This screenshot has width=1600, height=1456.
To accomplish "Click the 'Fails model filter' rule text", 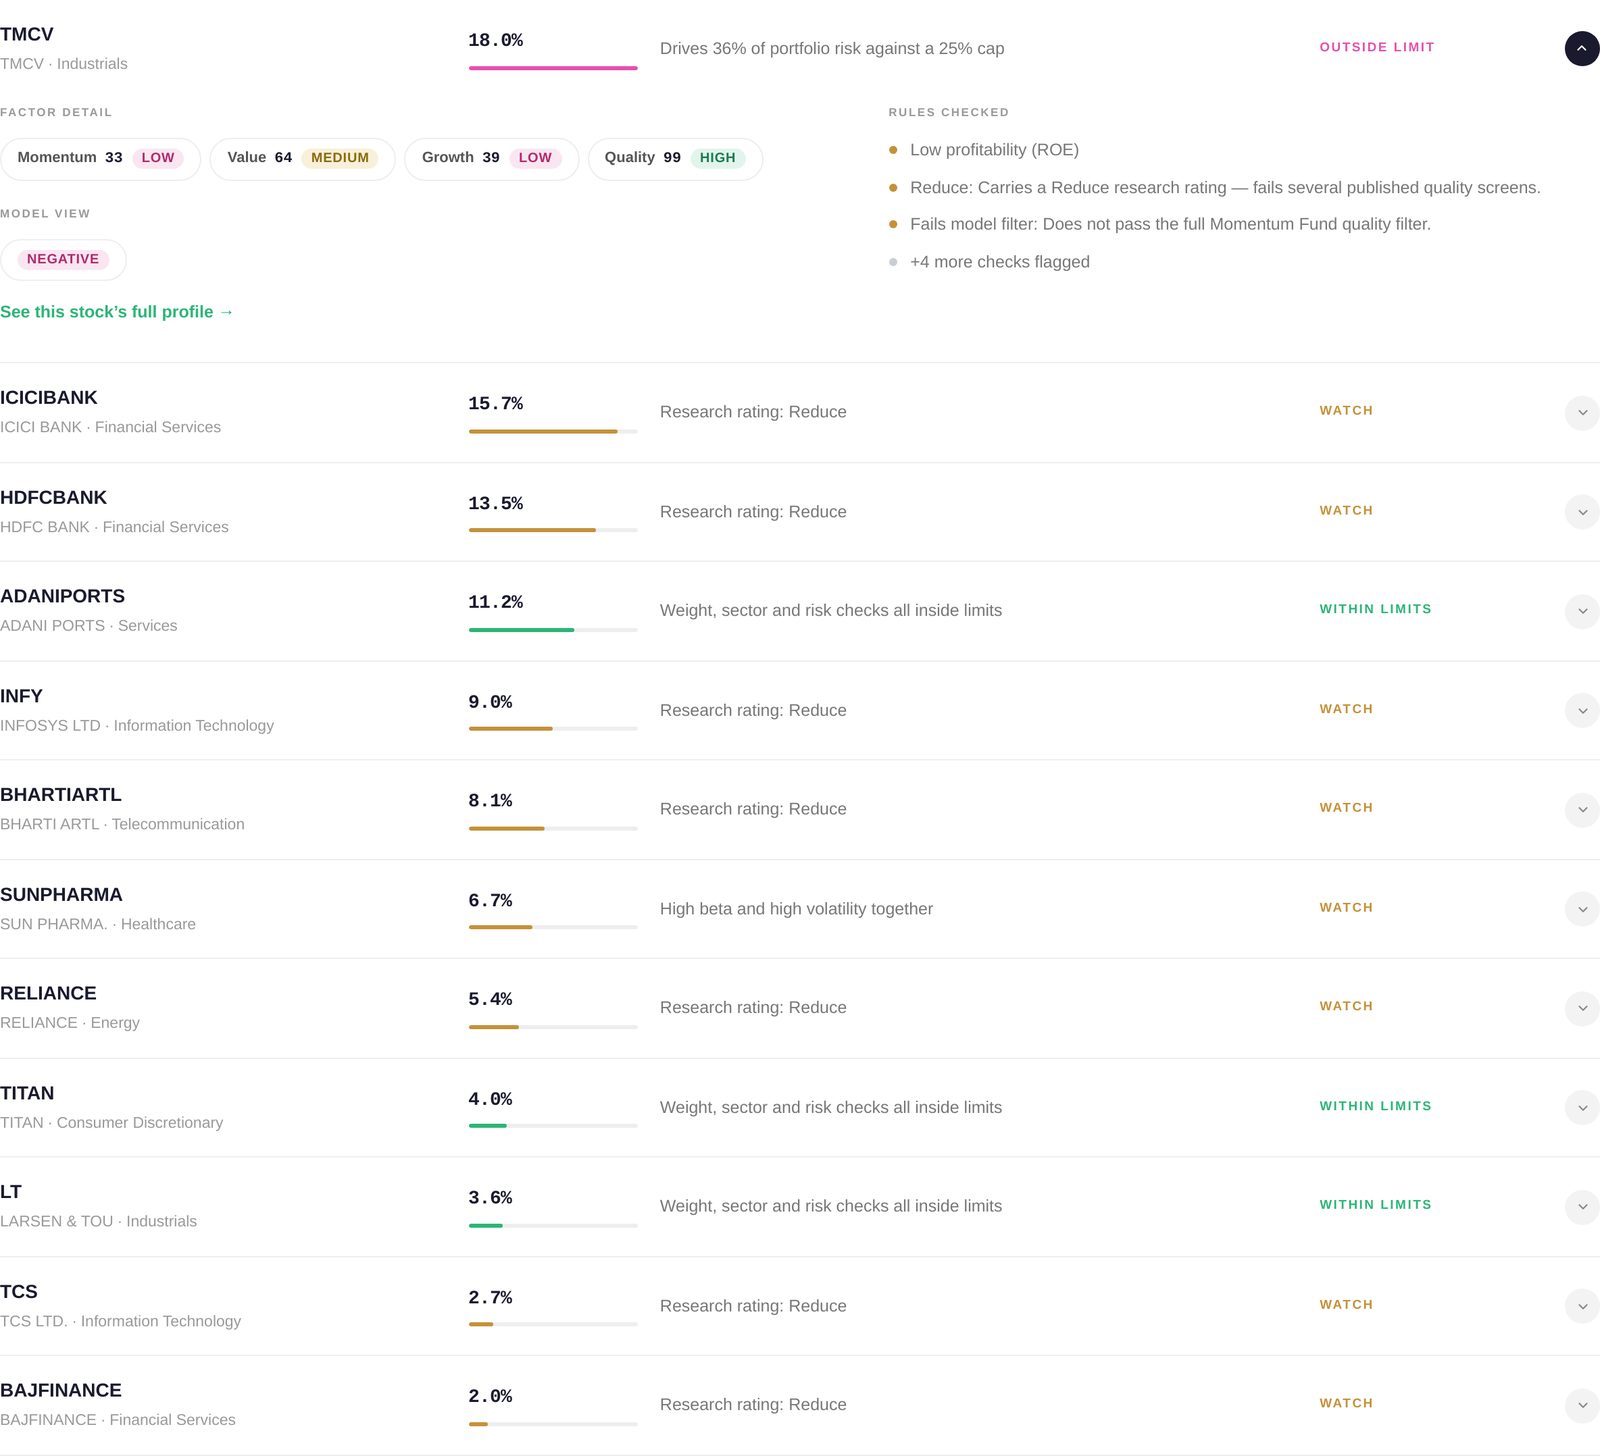I will click(x=1170, y=224).
